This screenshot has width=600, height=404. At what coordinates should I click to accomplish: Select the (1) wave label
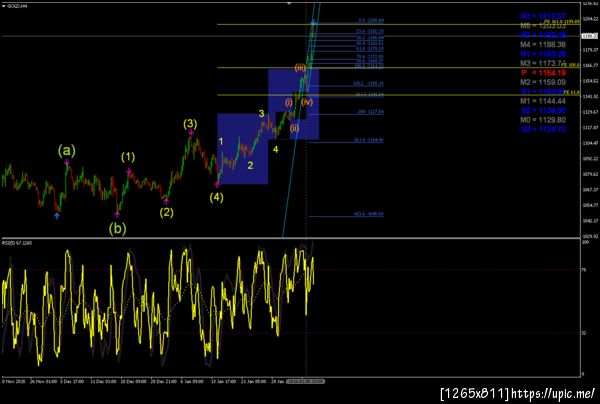(x=128, y=157)
